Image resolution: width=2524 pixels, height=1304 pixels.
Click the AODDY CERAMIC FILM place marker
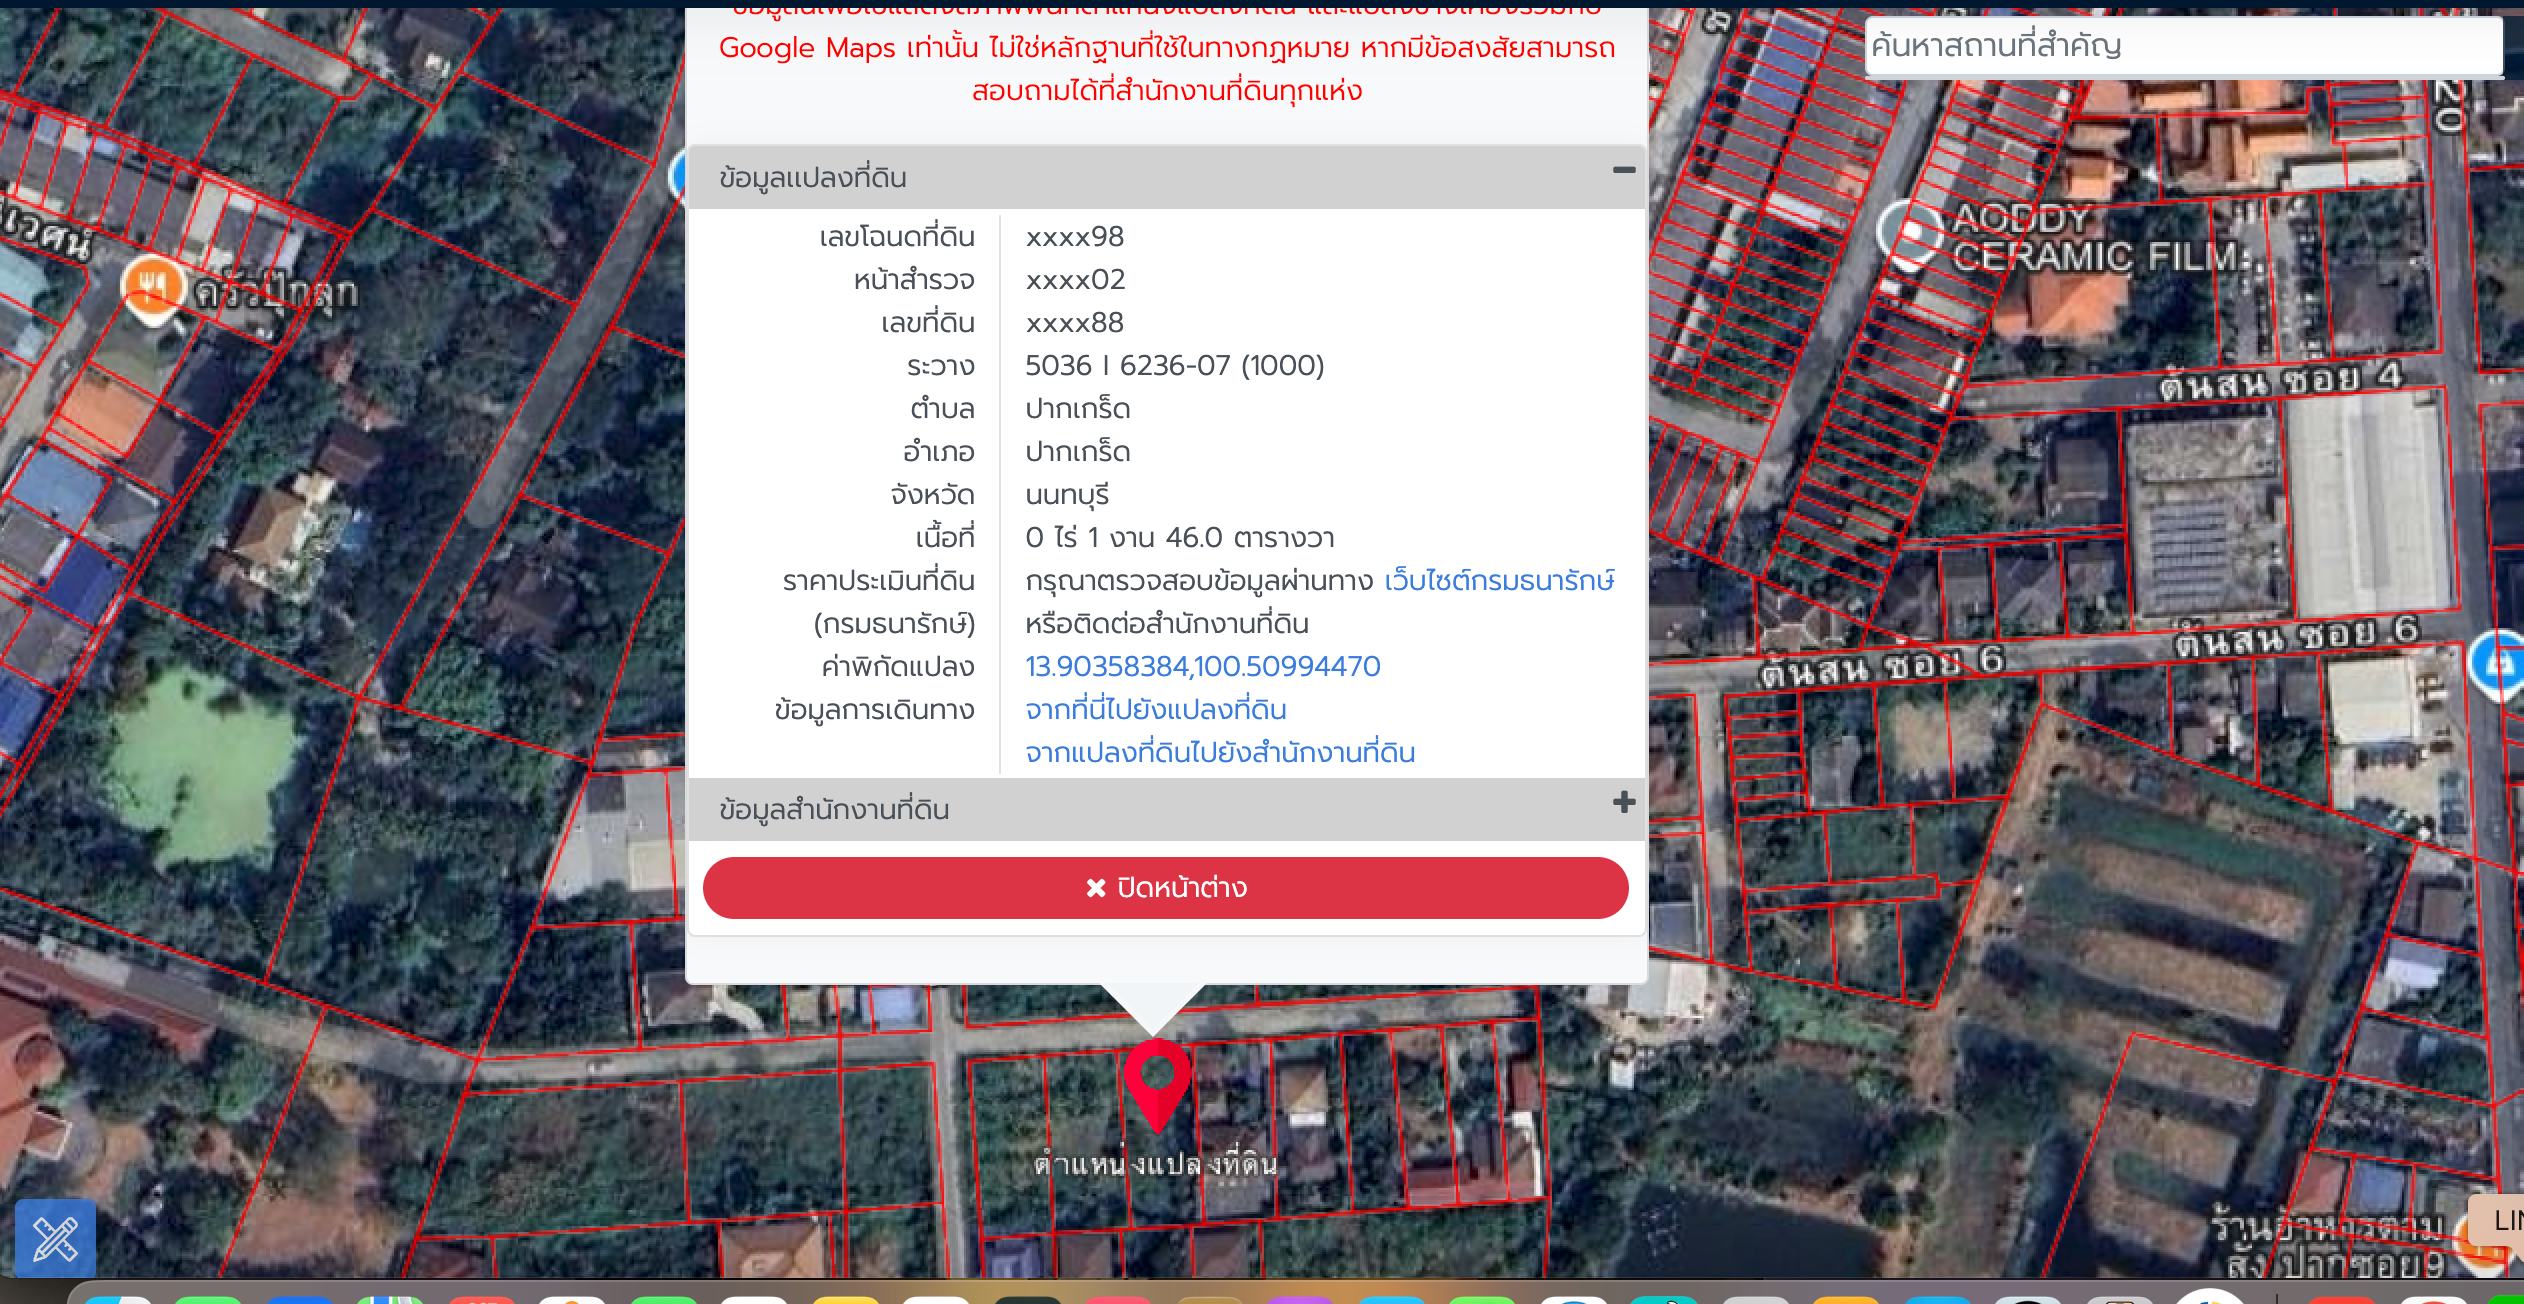1910,234
